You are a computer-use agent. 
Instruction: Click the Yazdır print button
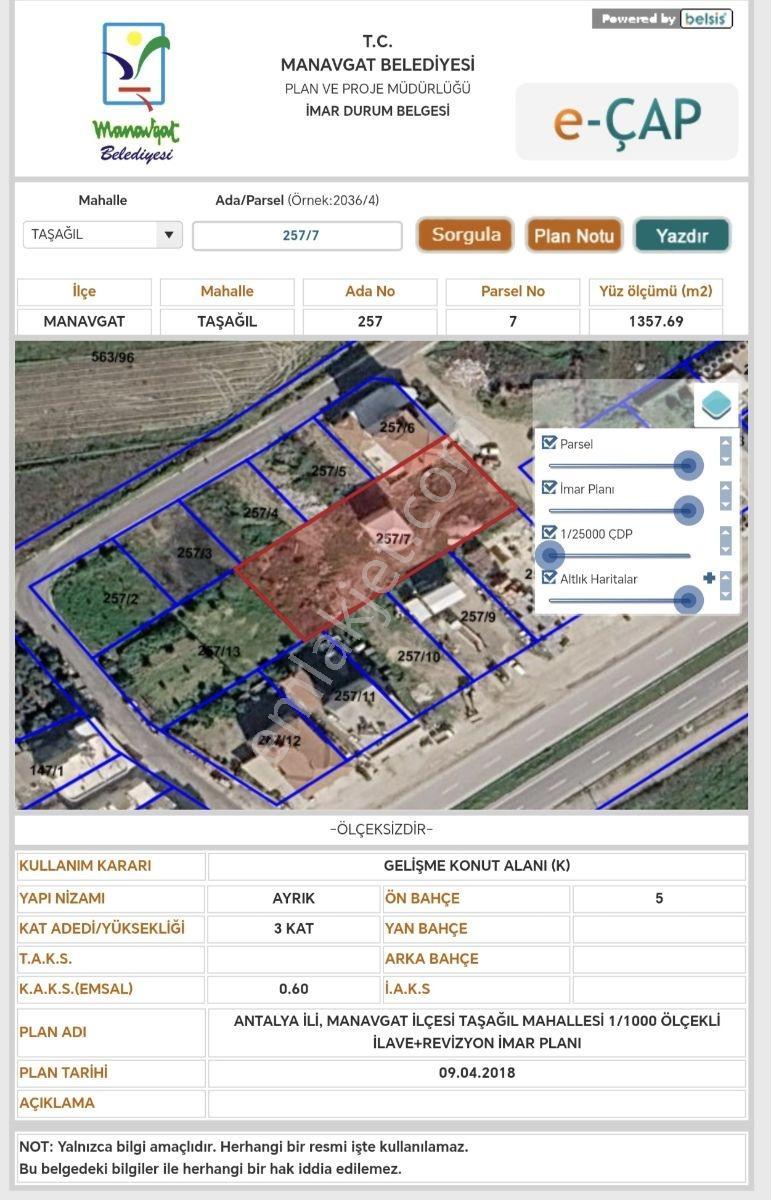pos(682,235)
